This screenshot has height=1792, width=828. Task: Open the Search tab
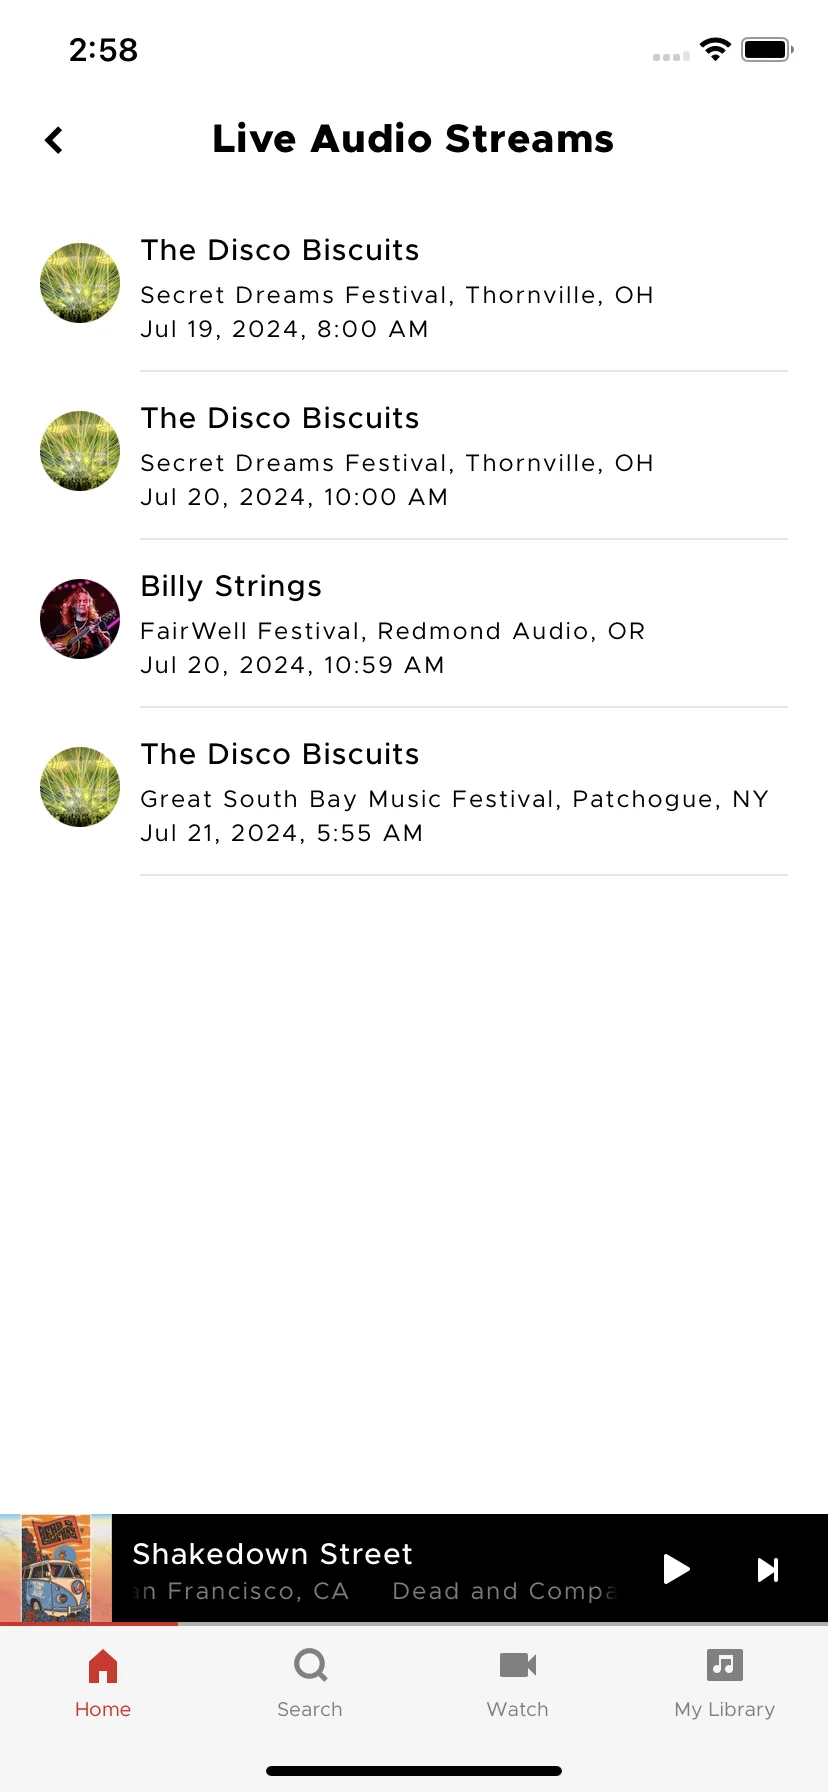310,1684
